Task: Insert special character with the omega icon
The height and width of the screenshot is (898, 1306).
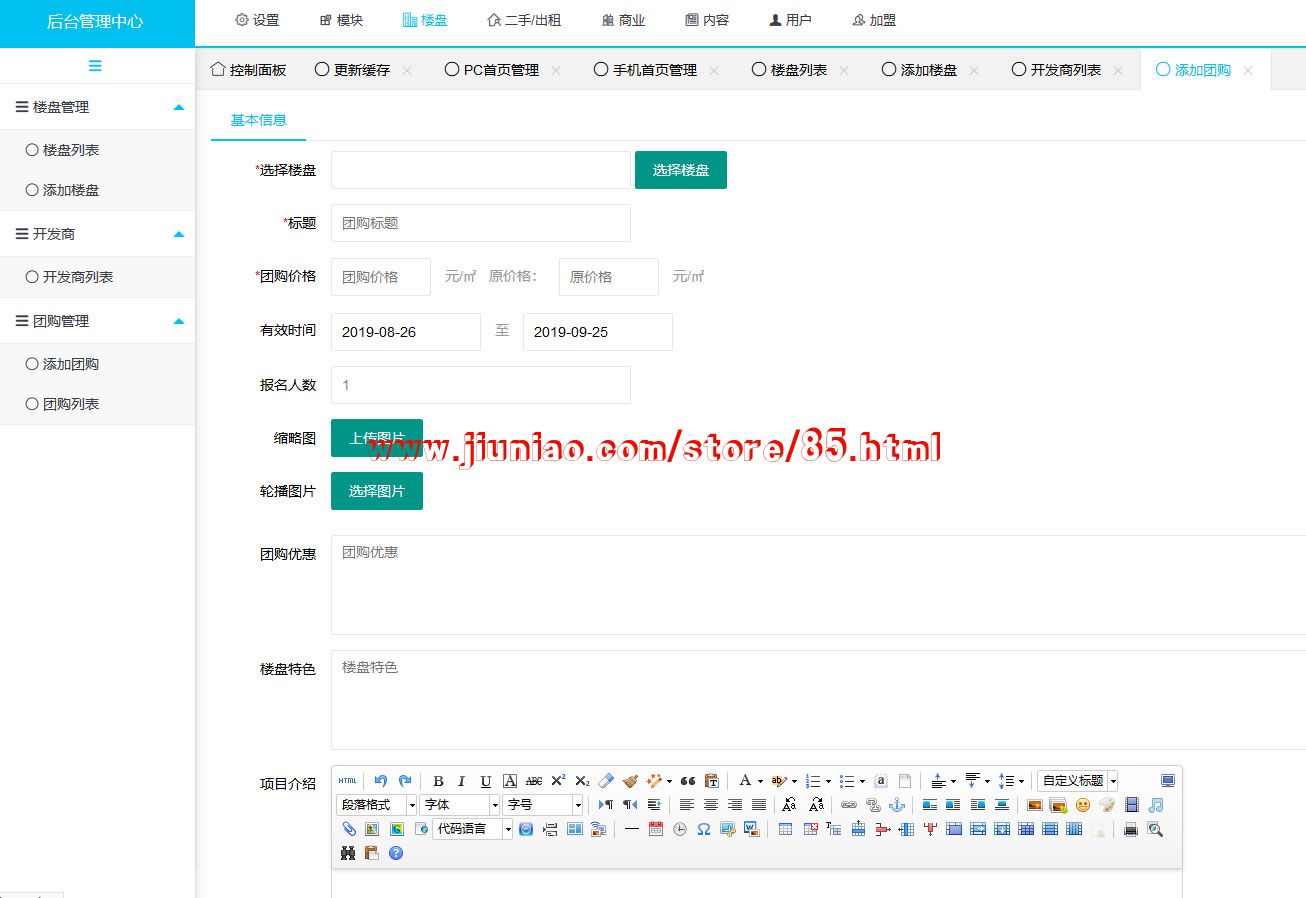Action: coord(704,829)
